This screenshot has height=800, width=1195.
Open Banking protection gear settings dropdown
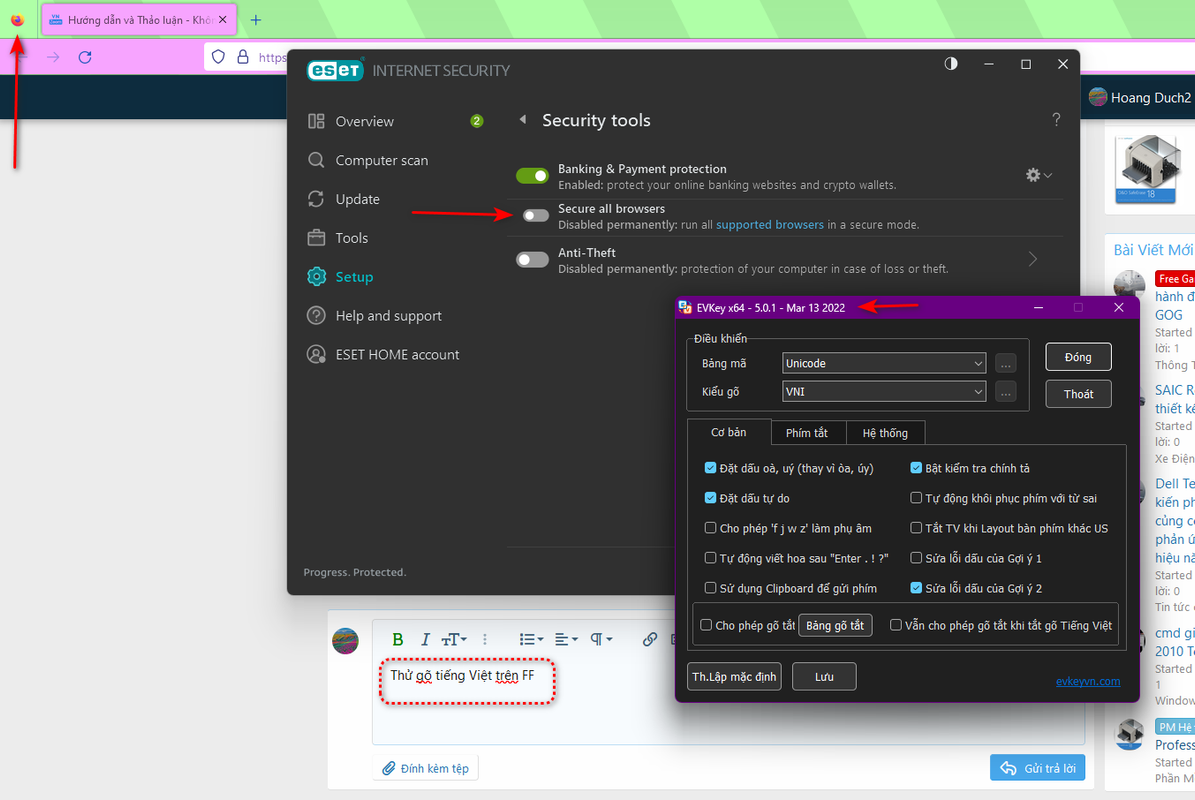pos(1039,175)
